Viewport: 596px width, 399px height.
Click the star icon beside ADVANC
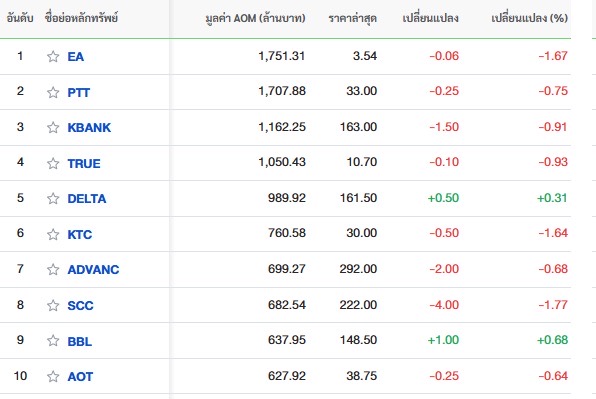point(53,269)
